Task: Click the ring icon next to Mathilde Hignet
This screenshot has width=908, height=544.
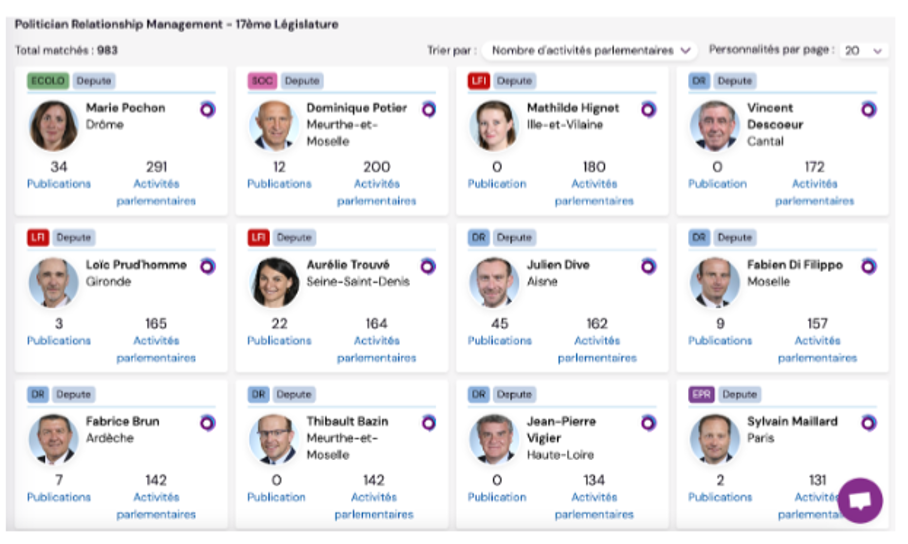Action: point(648,109)
